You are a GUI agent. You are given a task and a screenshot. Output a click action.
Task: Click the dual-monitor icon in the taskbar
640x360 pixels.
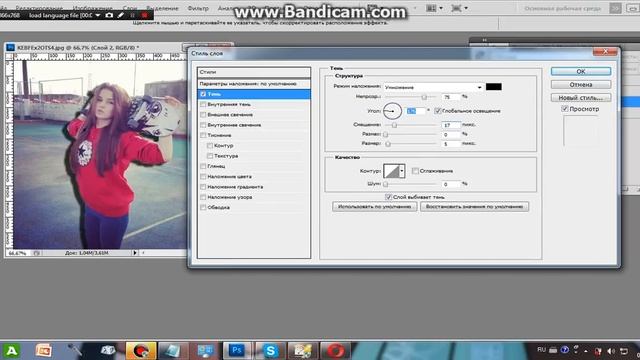(205, 350)
